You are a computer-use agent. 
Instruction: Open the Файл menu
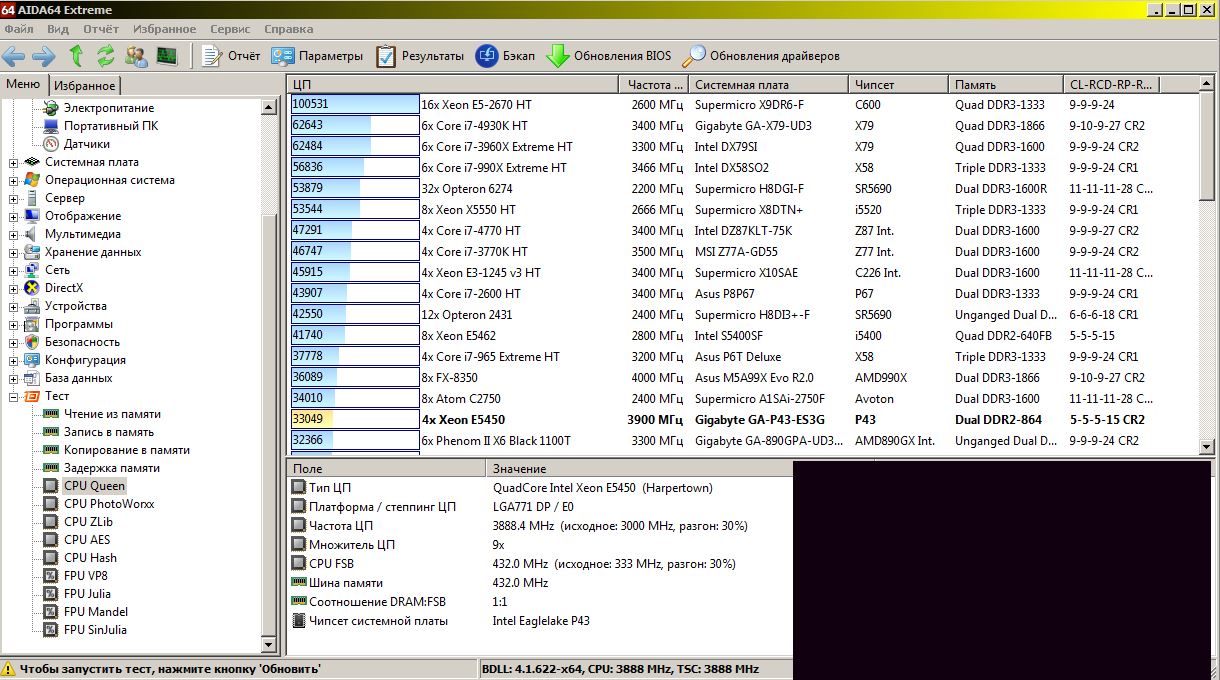pos(19,30)
